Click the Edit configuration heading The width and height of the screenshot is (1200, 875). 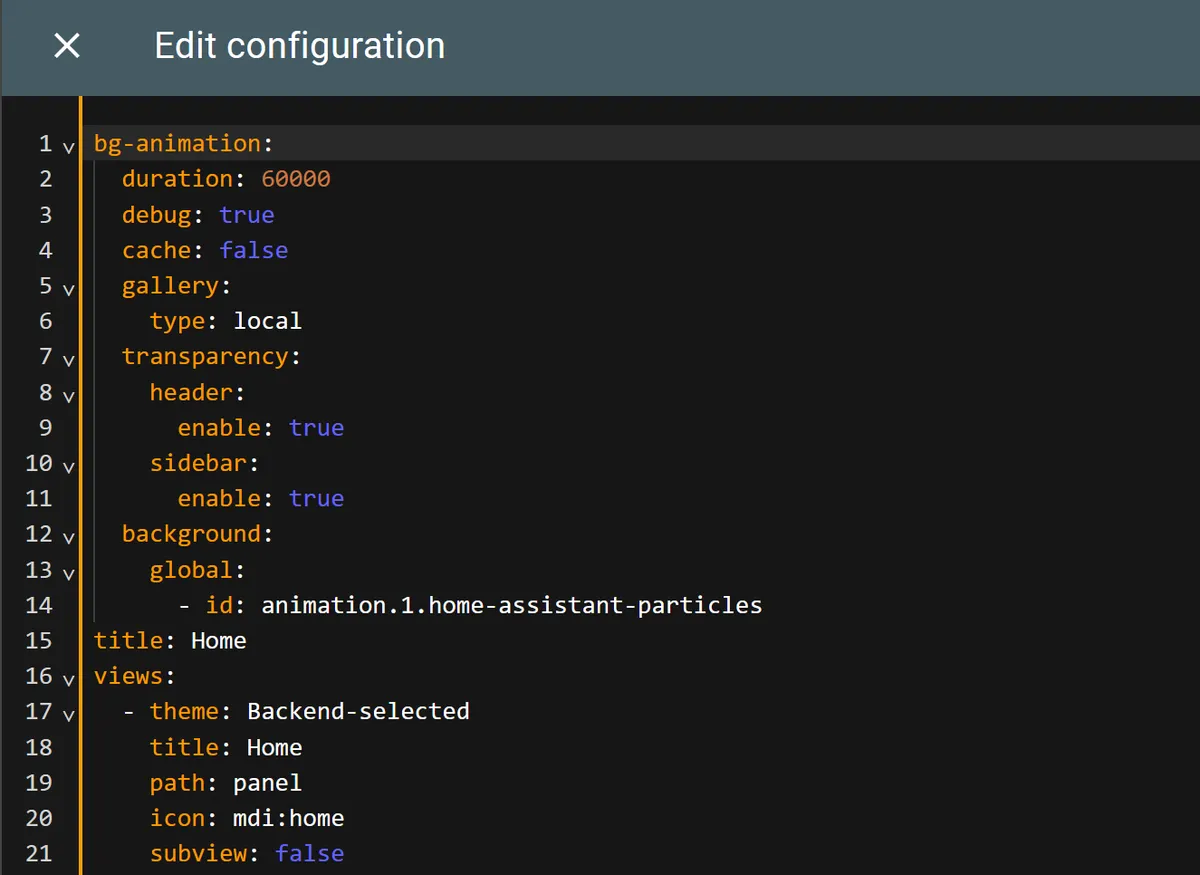coord(300,46)
